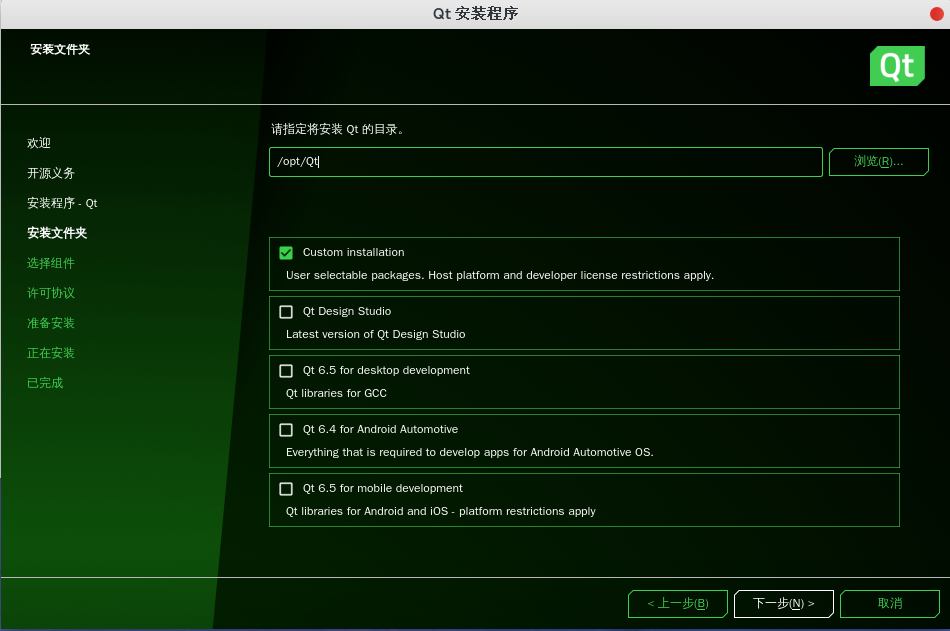Uncheck the Custom installation checkbox
Image resolution: width=950 pixels, height=631 pixels.
coord(286,253)
